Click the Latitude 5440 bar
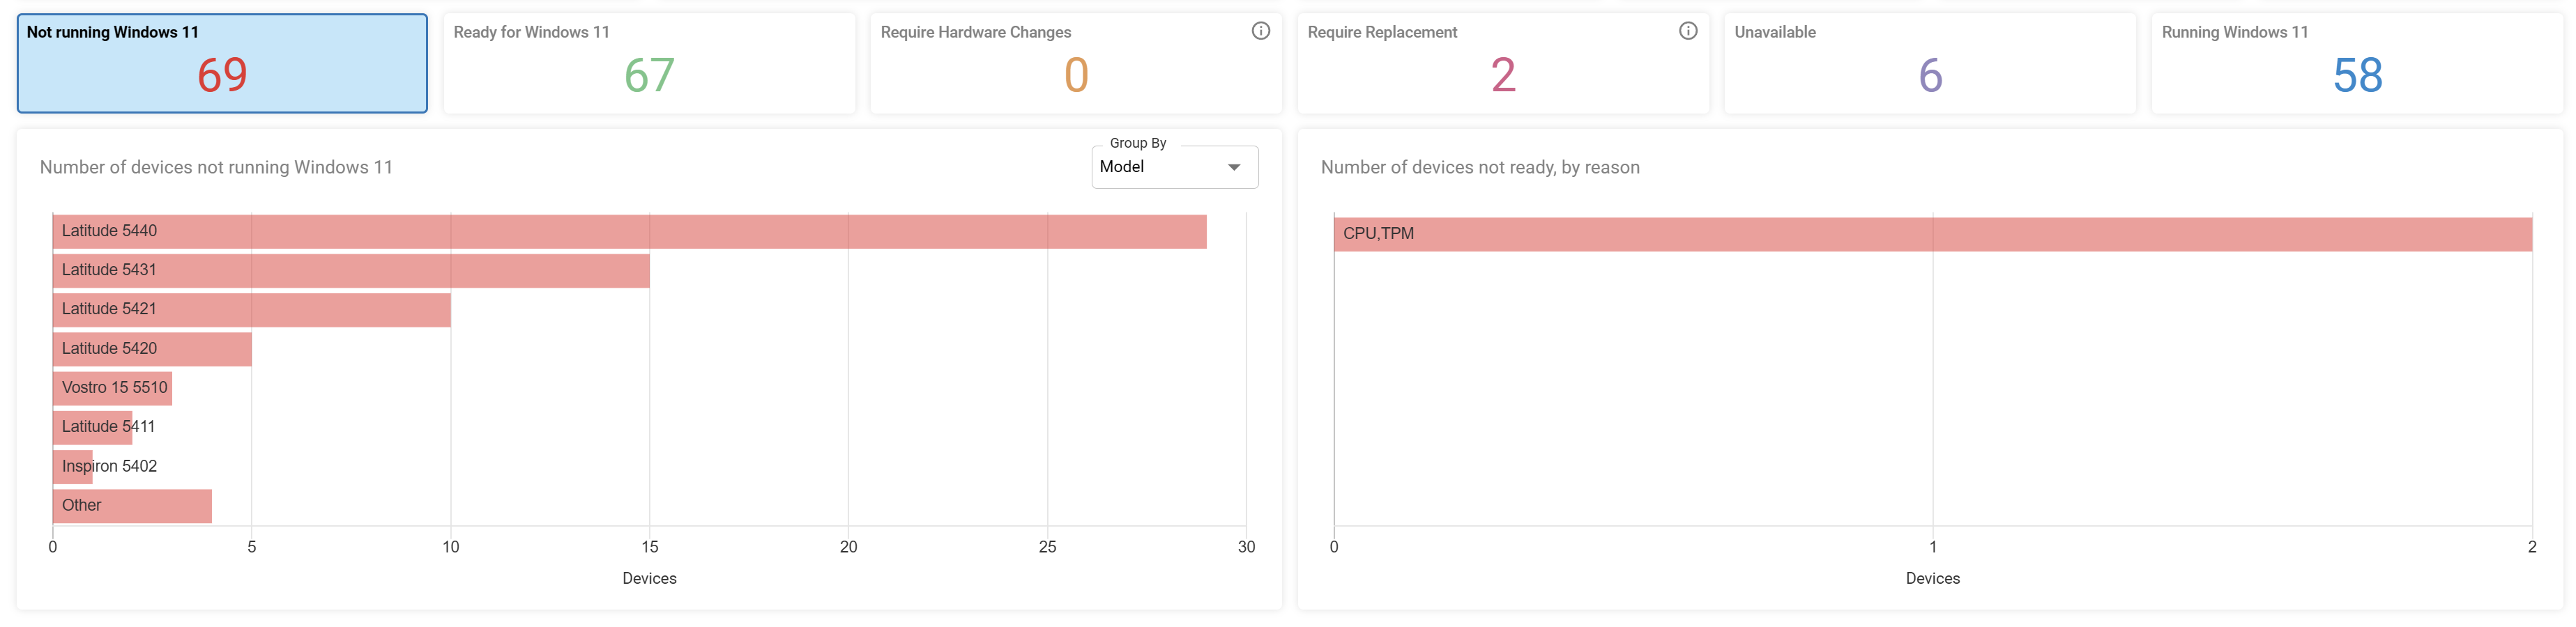 click(629, 231)
